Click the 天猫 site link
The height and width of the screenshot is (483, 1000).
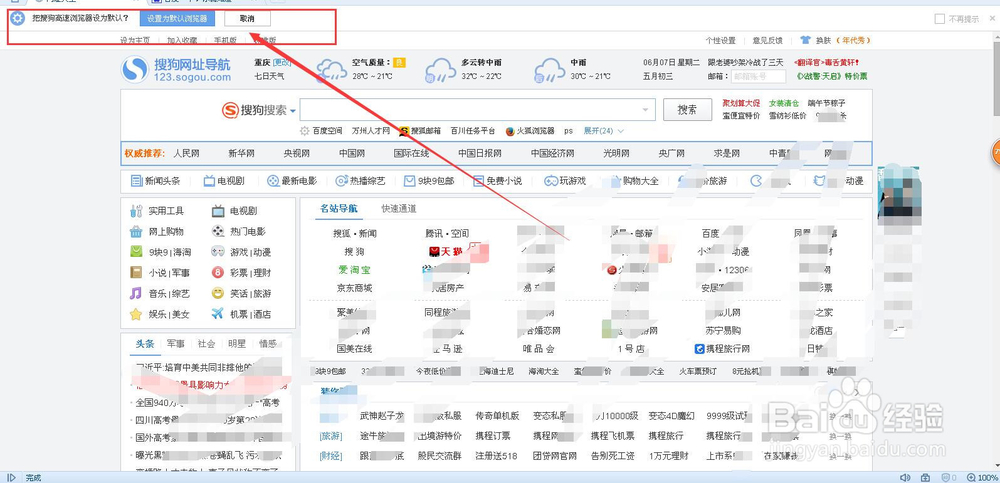[x=446, y=251]
